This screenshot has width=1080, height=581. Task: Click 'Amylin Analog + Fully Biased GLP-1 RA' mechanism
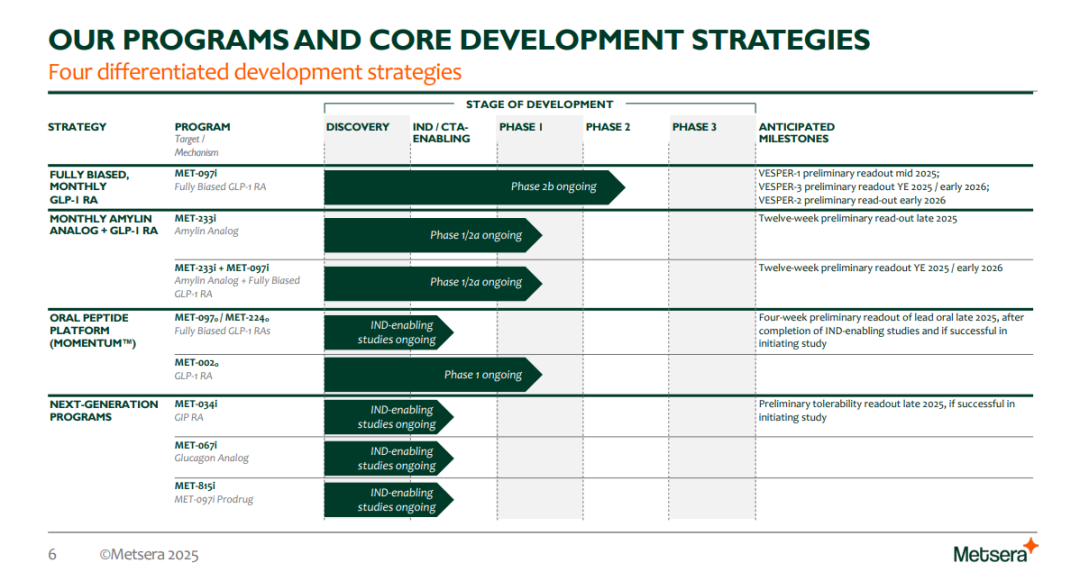coord(237,287)
